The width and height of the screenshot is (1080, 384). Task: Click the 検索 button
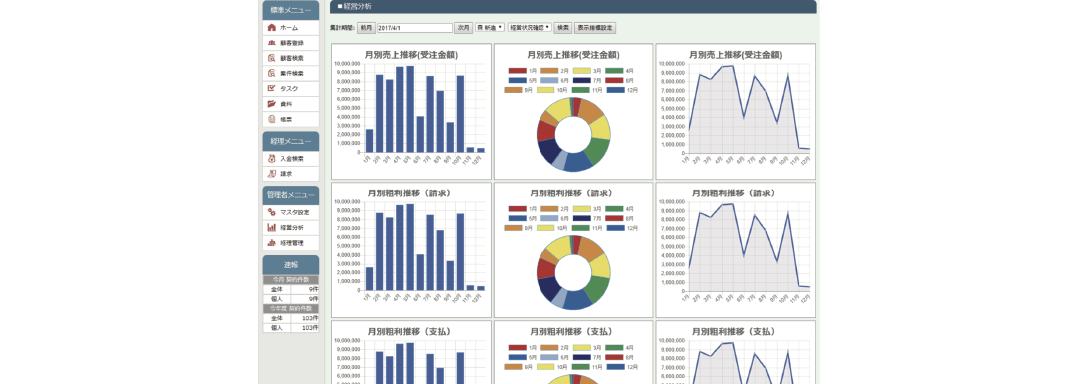click(563, 28)
